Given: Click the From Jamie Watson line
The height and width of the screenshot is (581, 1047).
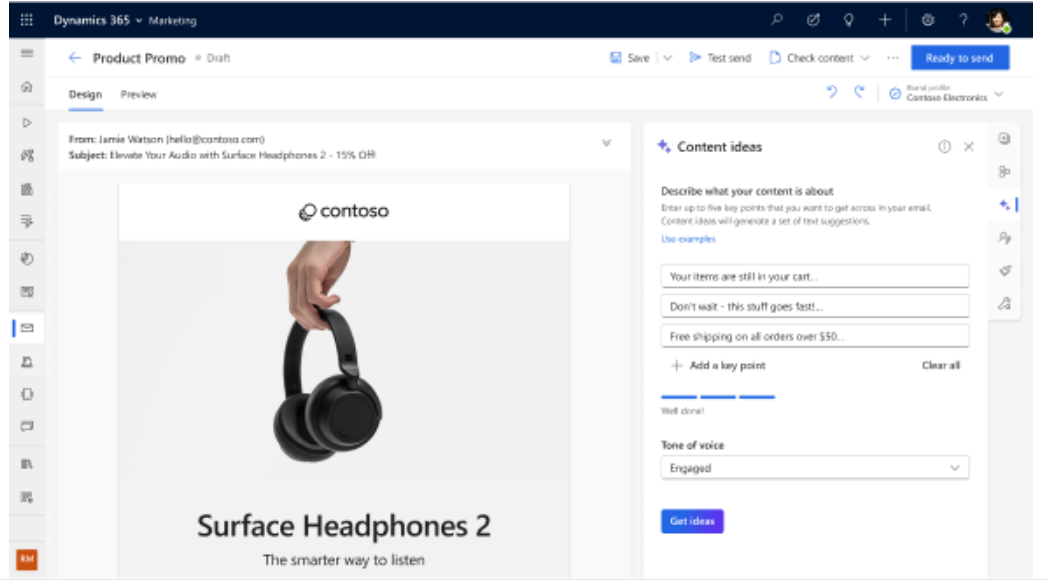Looking at the screenshot, I should point(166,139).
